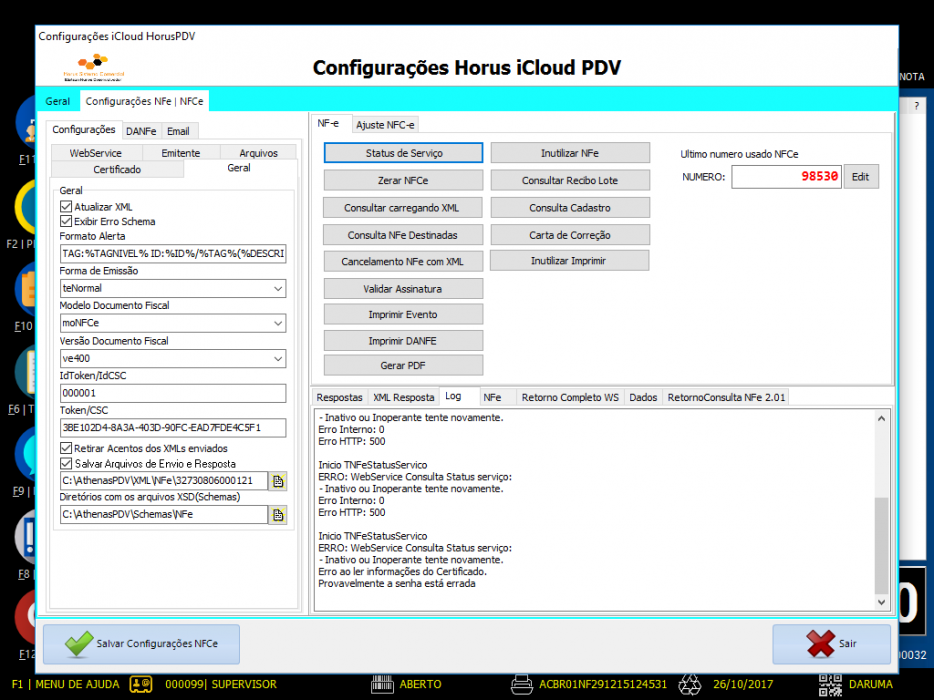Click the XML folder browse icon

278,481
